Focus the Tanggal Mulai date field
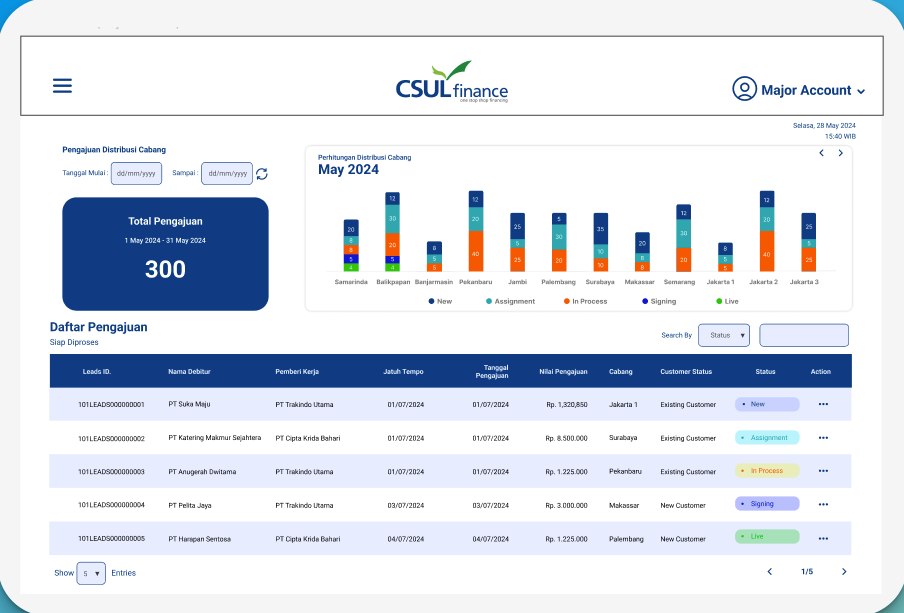 (x=136, y=173)
